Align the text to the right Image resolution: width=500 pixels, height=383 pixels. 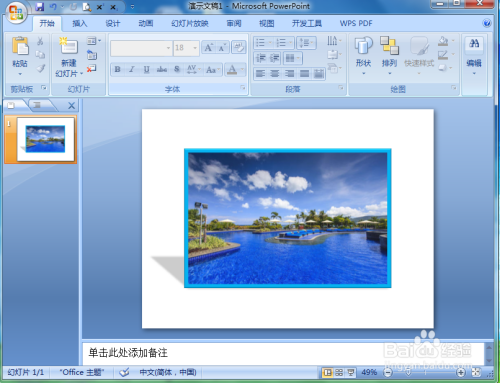[289, 74]
